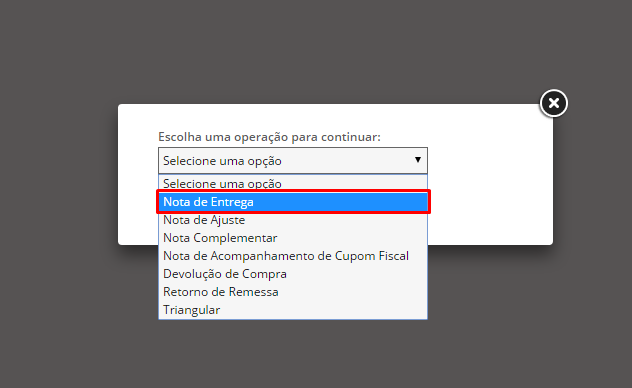Choose the blue highlighted delivery note option
The image size is (632, 388).
pyautogui.click(x=293, y=202)
